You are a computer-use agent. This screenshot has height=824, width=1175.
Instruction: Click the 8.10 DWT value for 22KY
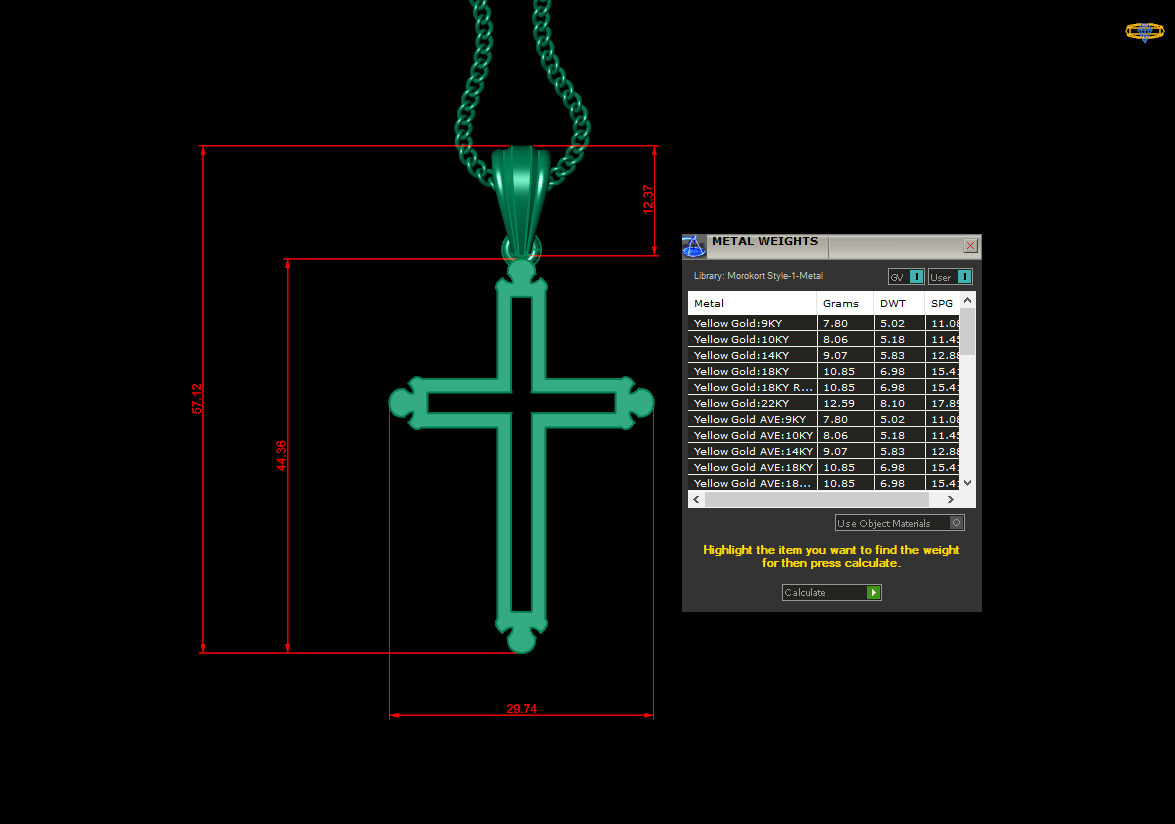[x=892, y=403]
